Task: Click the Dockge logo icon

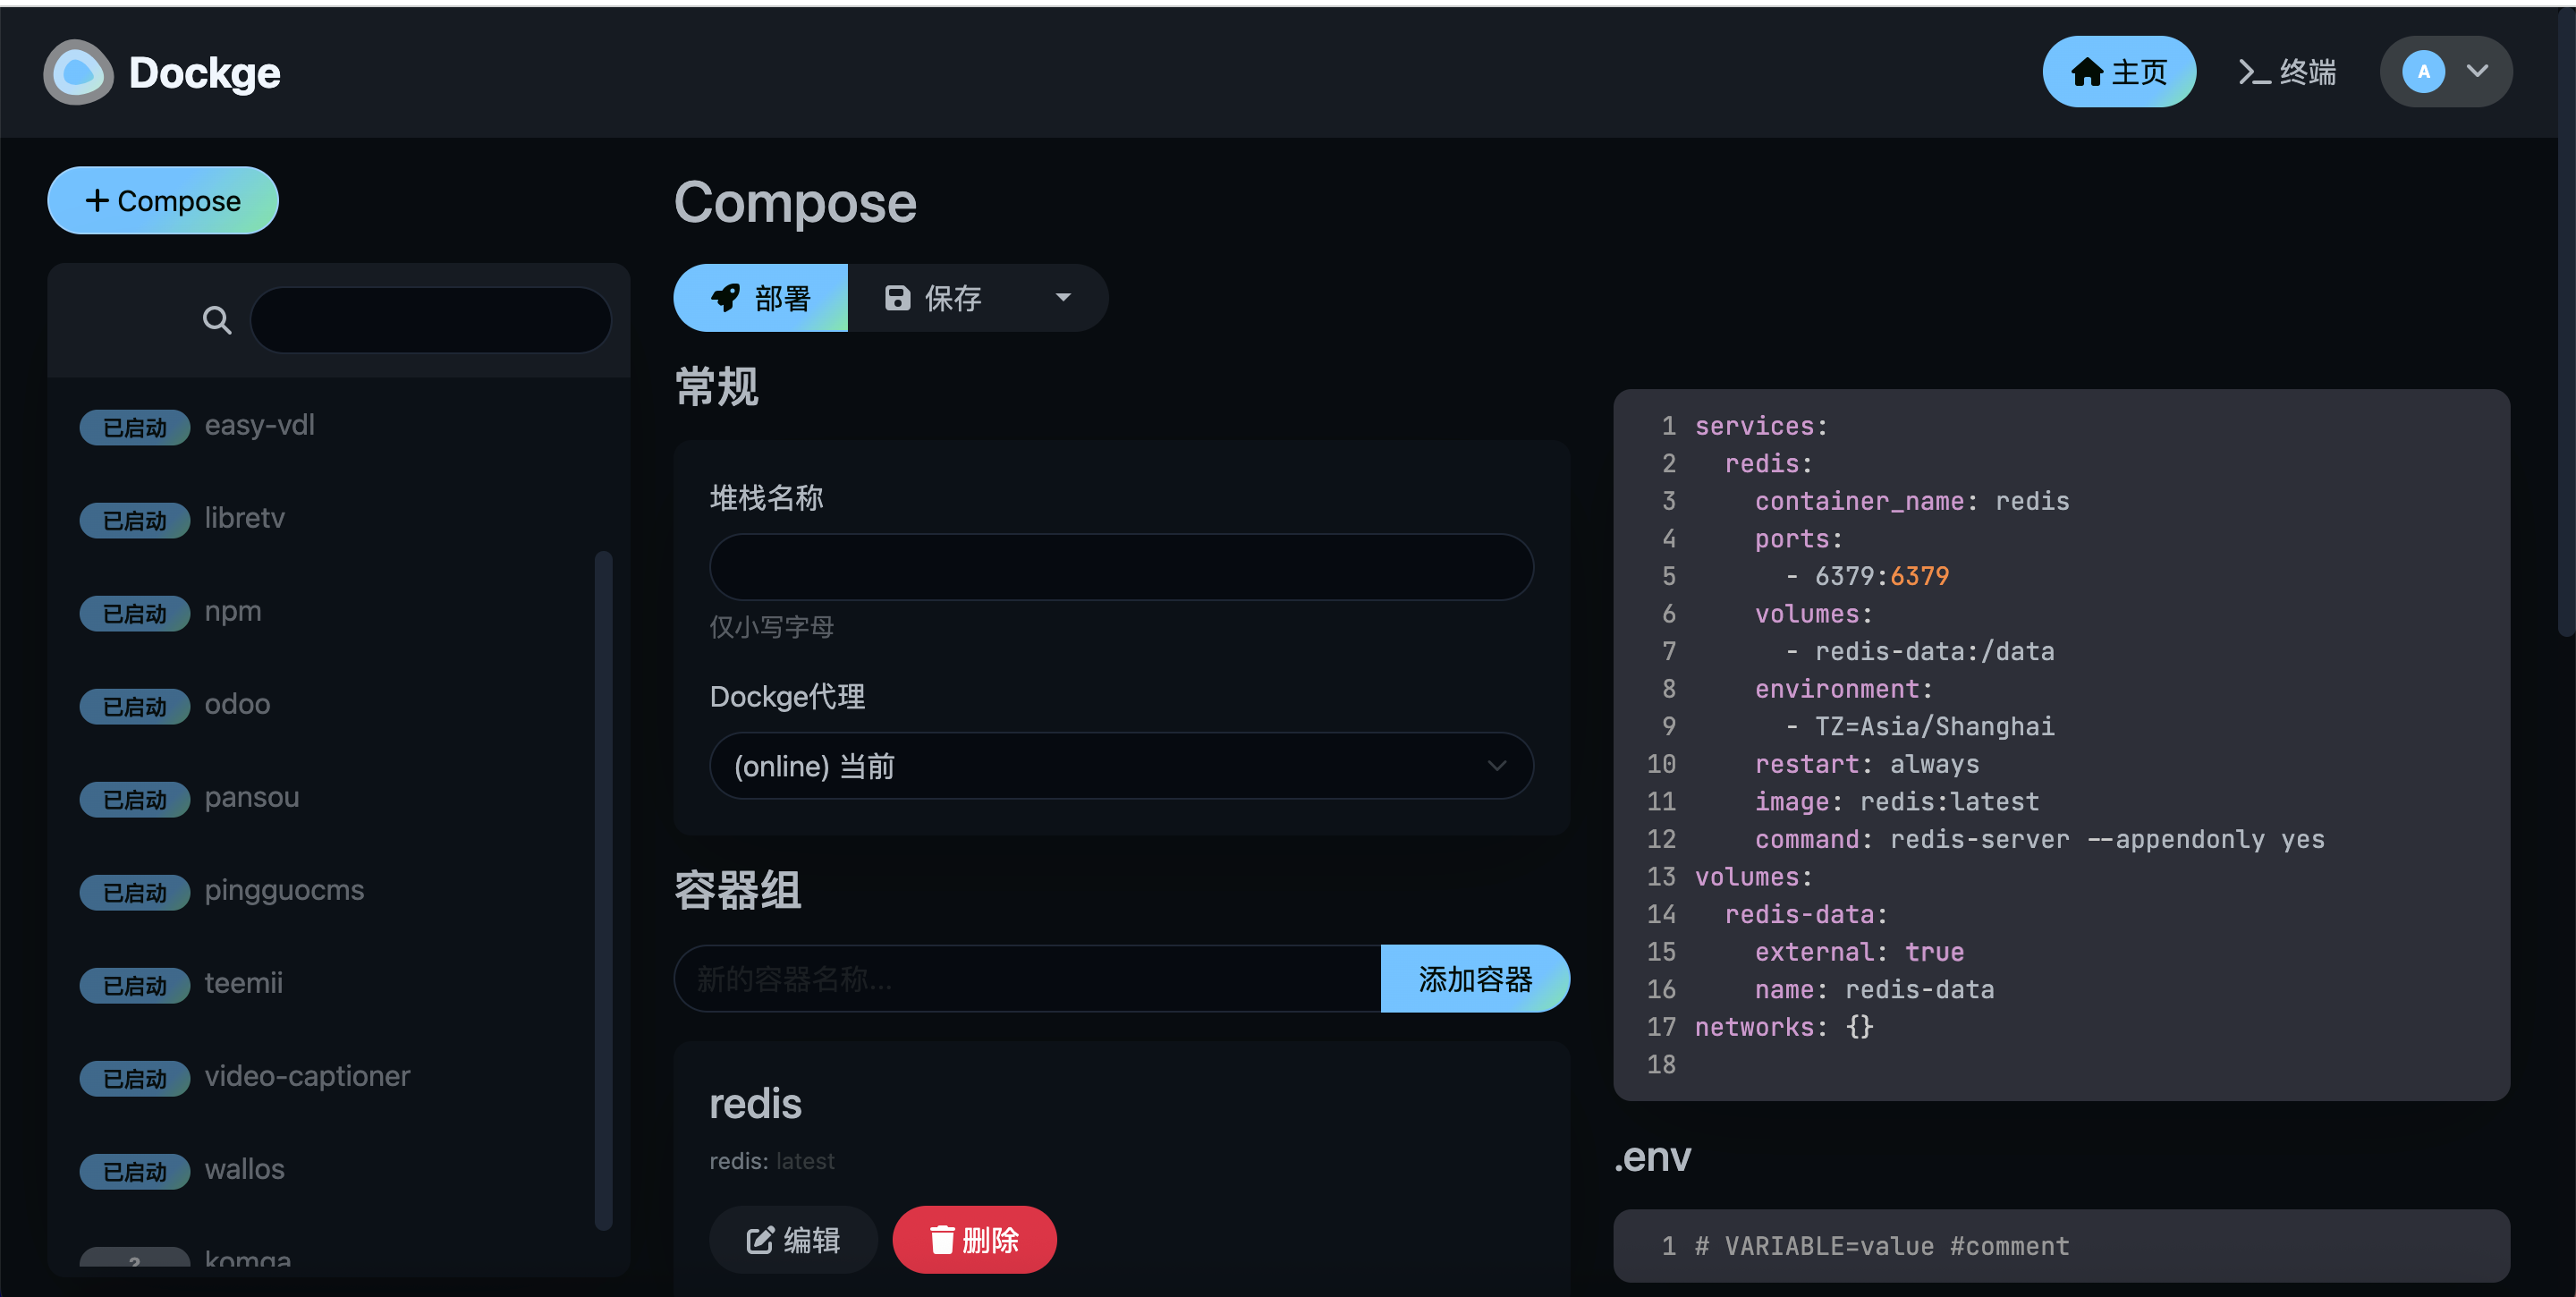Action: coord(78,72)
